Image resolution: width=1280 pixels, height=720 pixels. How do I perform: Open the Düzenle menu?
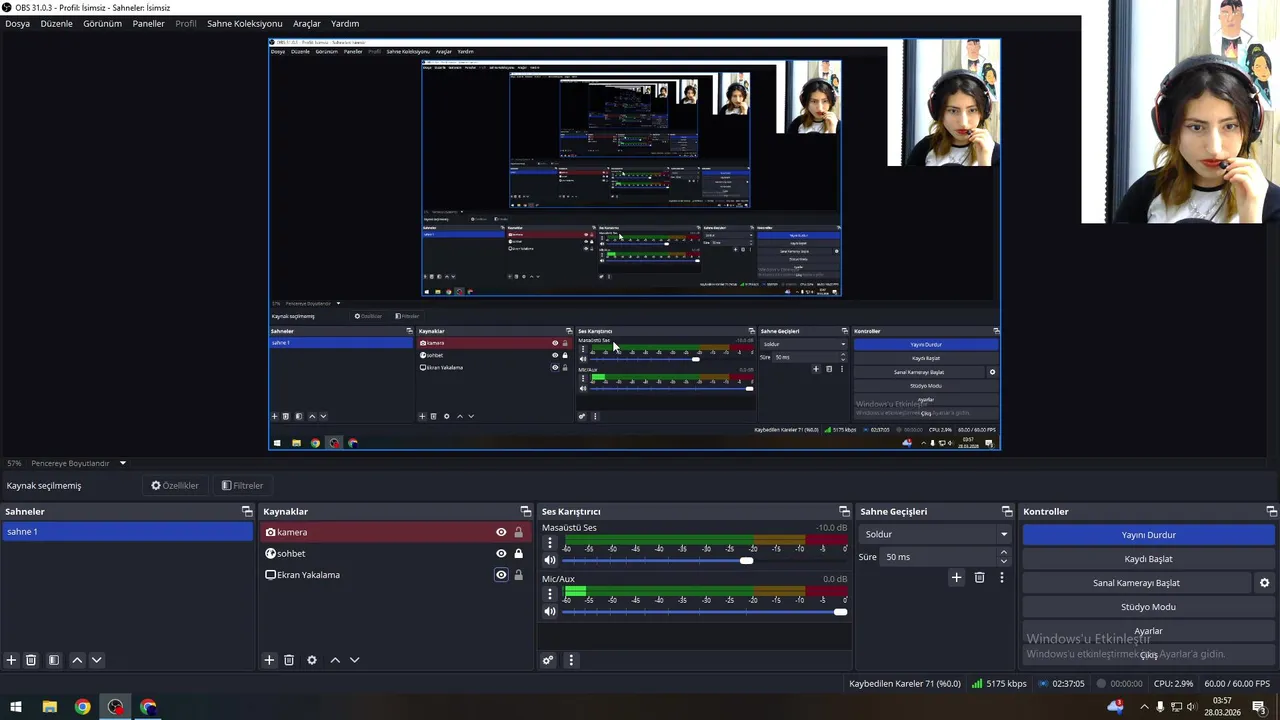[x=56, y=23]
